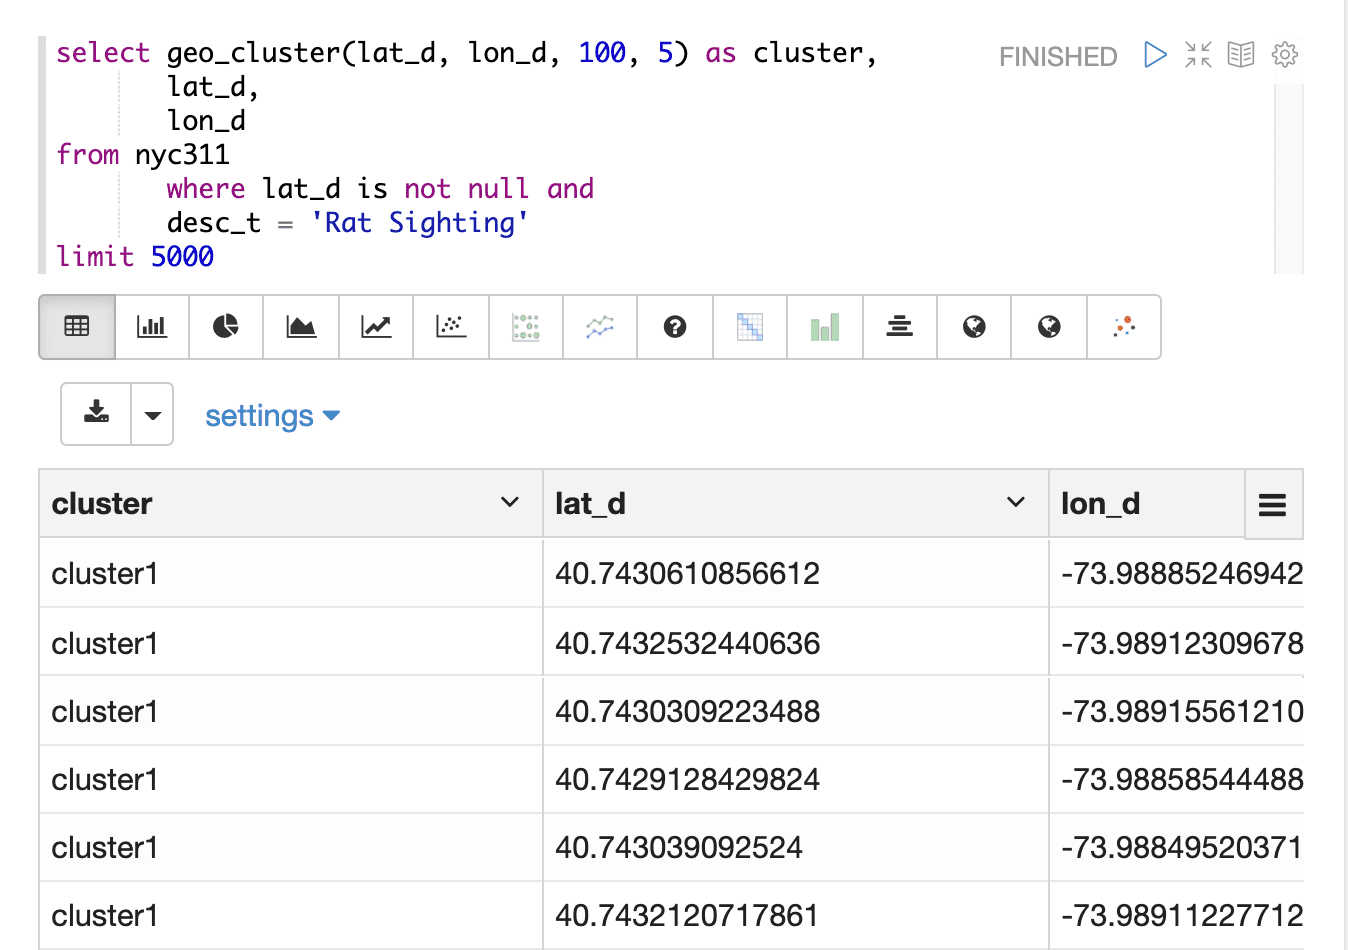Switch to bar chart visualization
1348x950 pixels.
151,327
